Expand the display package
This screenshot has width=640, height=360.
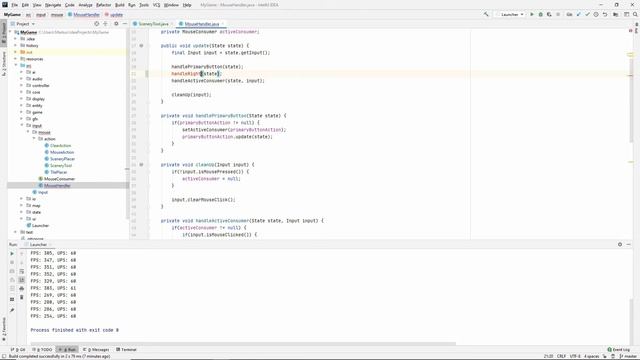point(22,99)
